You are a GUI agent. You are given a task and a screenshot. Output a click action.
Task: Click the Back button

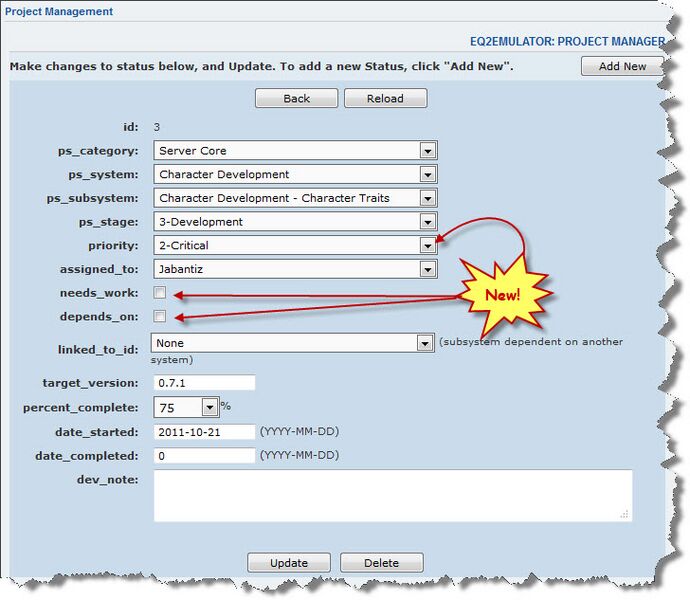[296, 98]
